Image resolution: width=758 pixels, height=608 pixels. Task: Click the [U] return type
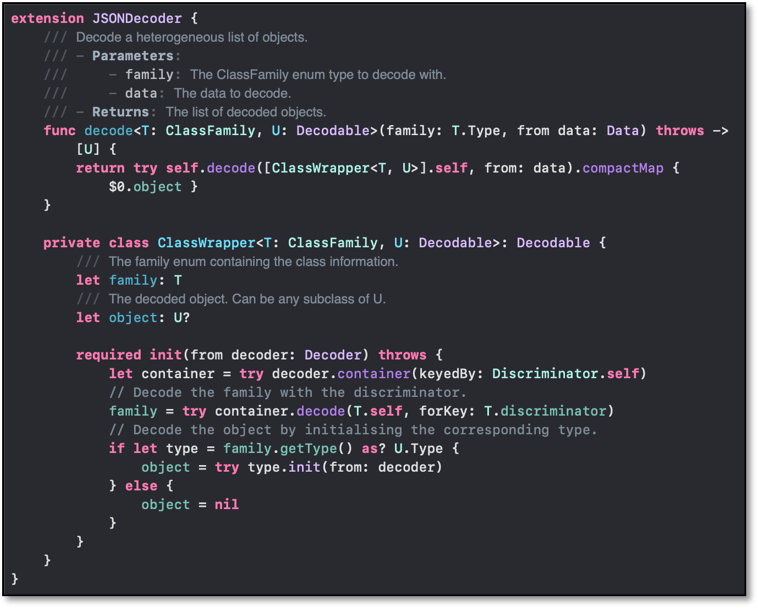pyautogui.click(x=88, y=149)
